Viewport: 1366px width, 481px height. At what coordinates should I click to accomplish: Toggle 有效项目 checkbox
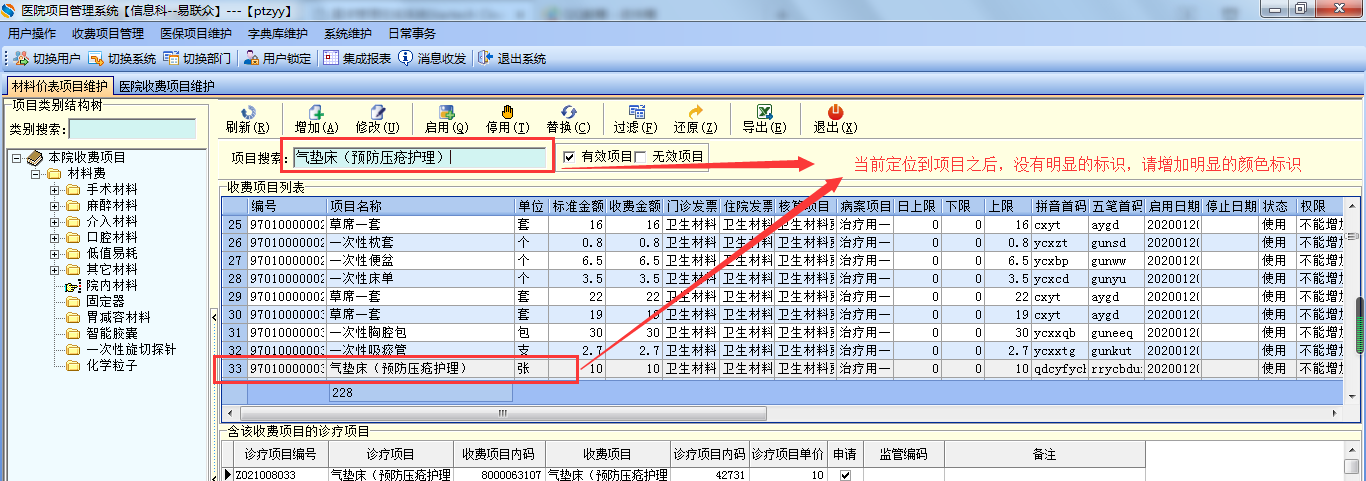click(569, 156)
